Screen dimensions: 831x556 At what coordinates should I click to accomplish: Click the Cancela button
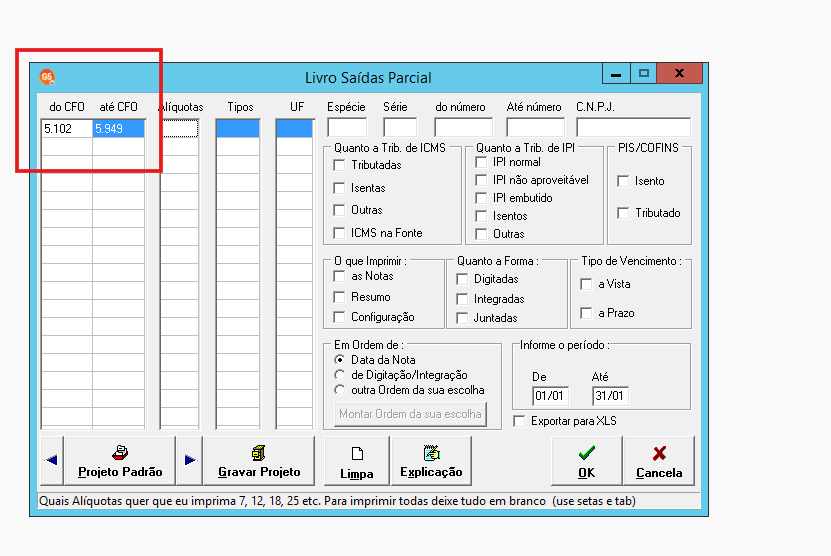(x=659, y=460)
